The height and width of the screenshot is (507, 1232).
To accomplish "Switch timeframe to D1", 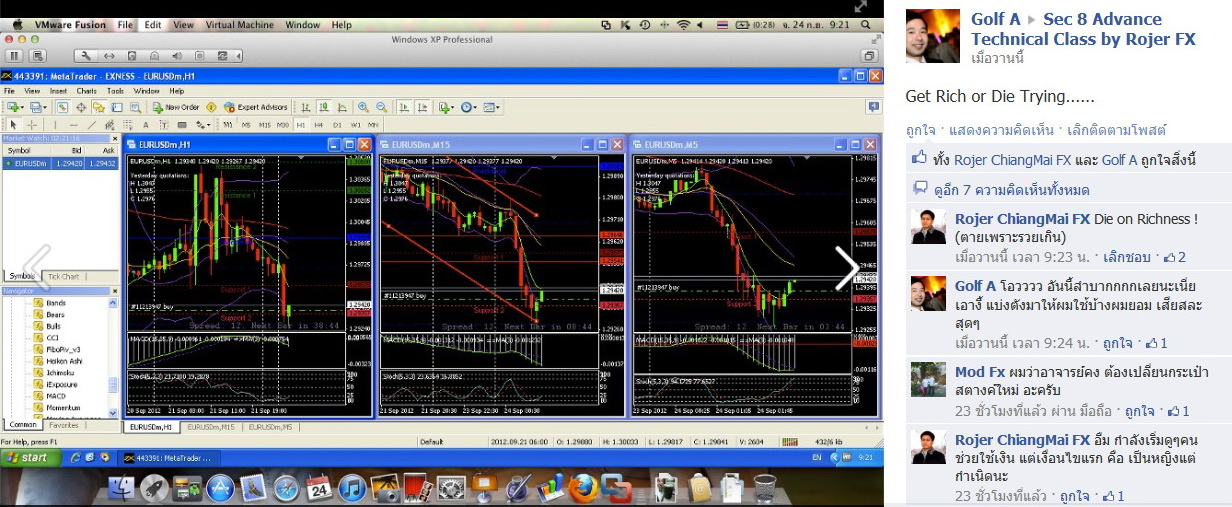I will [x=337, y=125].
